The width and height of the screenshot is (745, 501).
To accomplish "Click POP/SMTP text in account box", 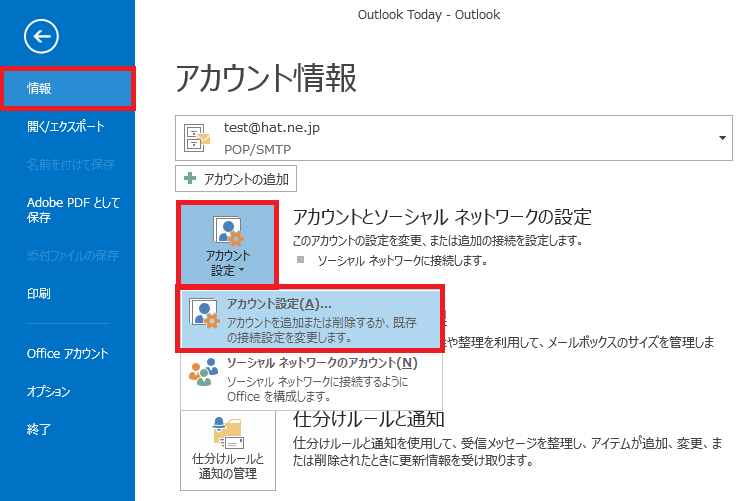I will point(257,149).
